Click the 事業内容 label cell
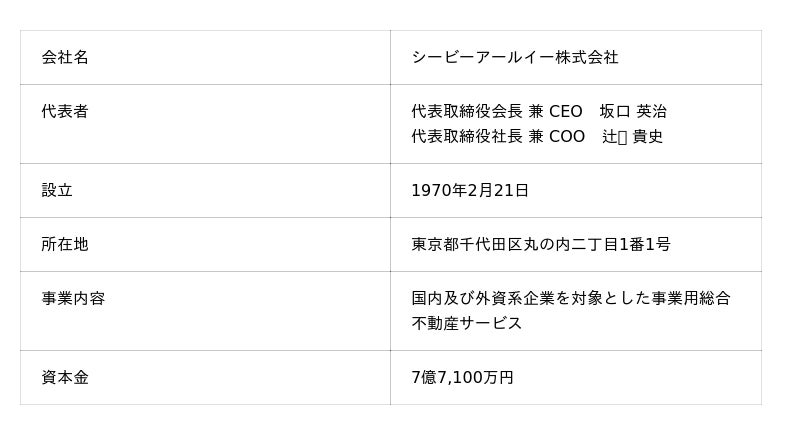This screenshot has width=800, height=435. (x=73, y=299)
